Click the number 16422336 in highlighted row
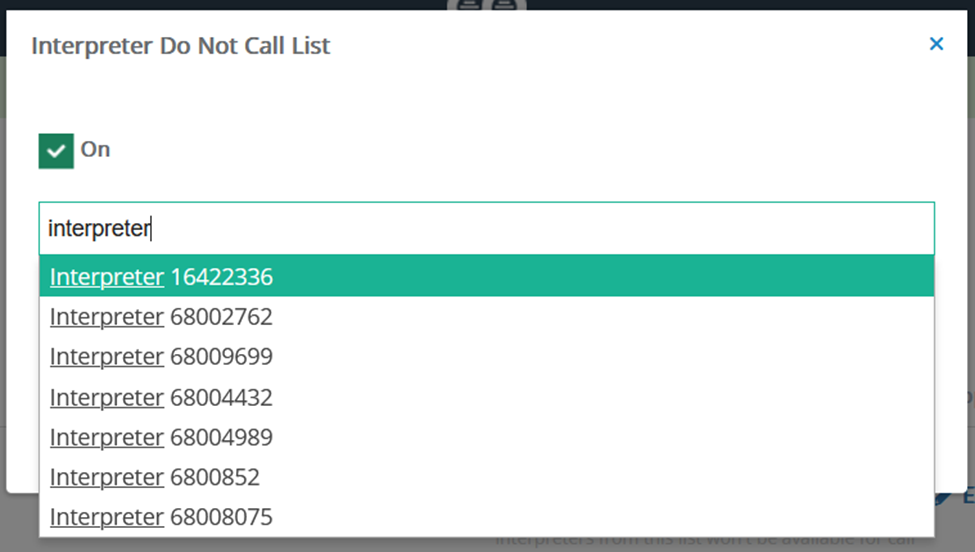This screenshot has height=552, width=975. (x=221, y=277)
